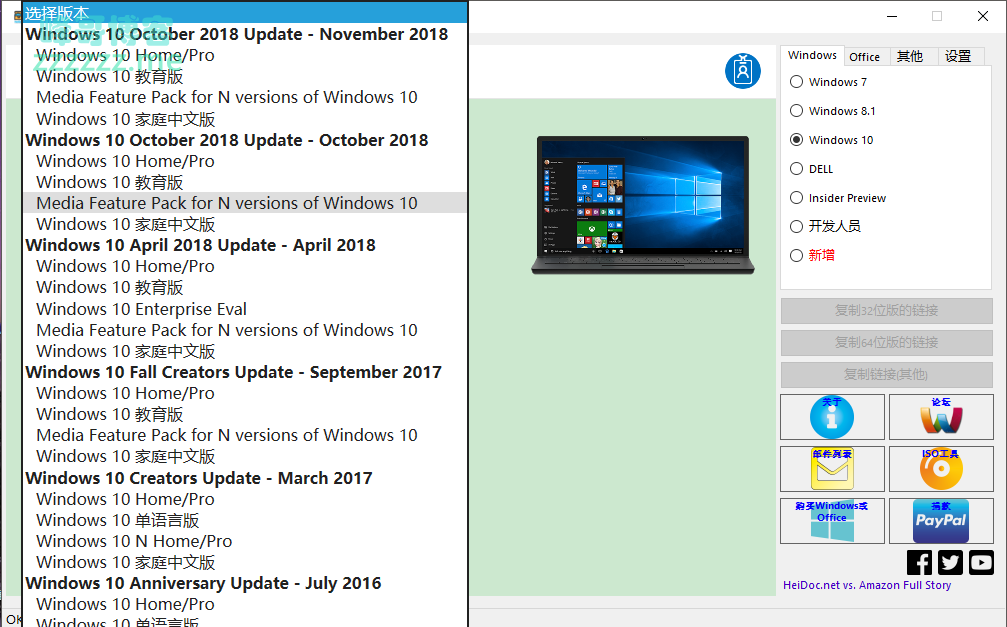Choose Media Feature Pack under April 2018
Viewport: 1007px width, 627px height.
tap(245, 330)
